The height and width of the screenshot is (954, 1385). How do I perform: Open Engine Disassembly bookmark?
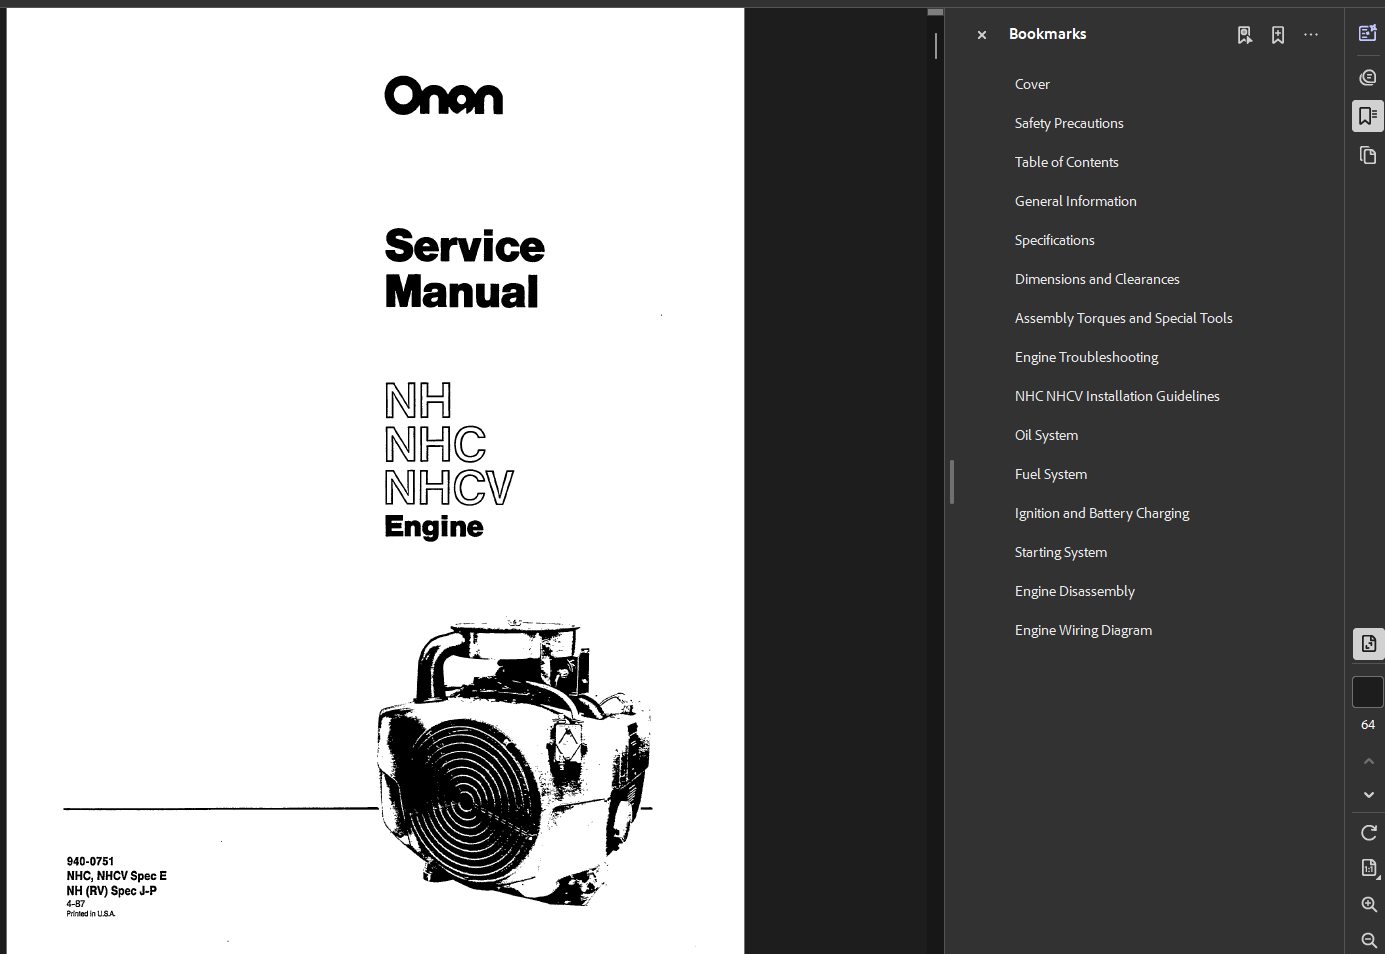coord(1074,591)
